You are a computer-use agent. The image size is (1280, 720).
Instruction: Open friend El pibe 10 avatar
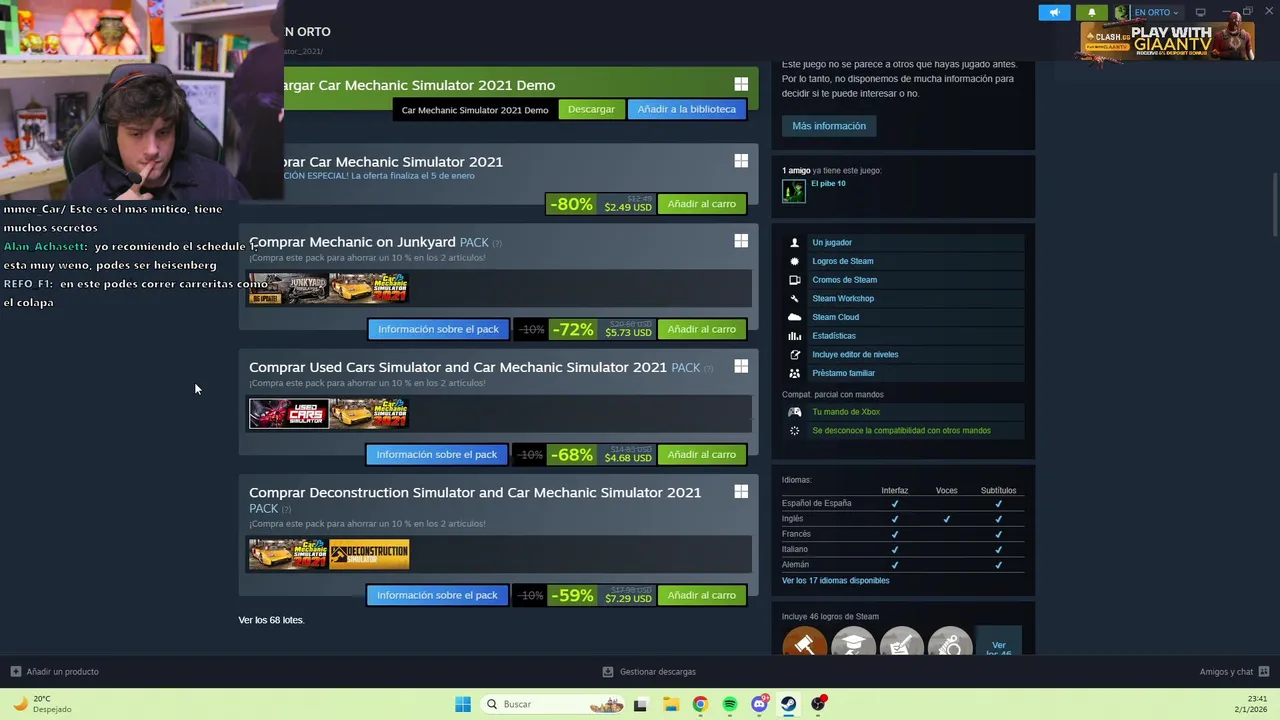point(793,190)
